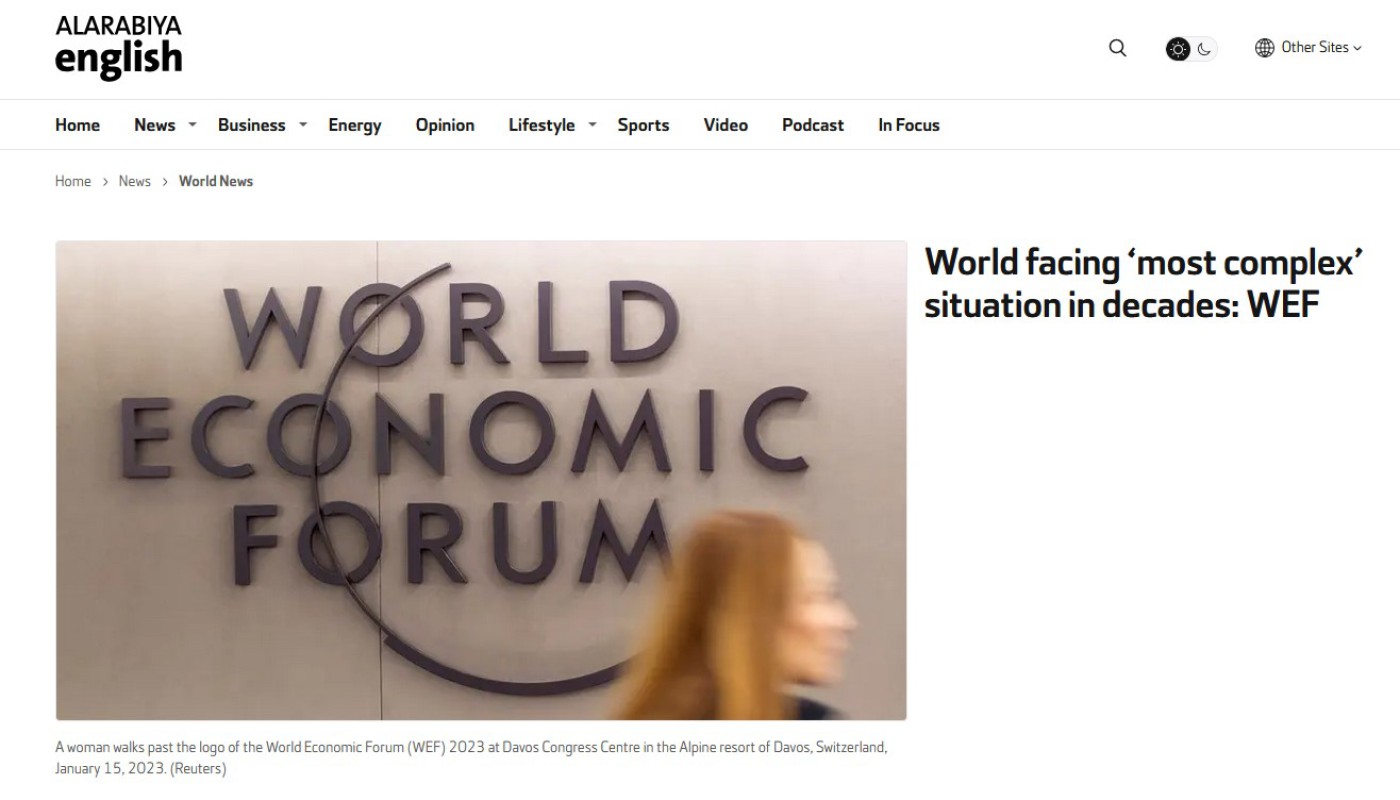This screenshot has width=1400, height=800.
Task: Expand the Lifestyle menu arrow
Action: (x=592, y=125)
